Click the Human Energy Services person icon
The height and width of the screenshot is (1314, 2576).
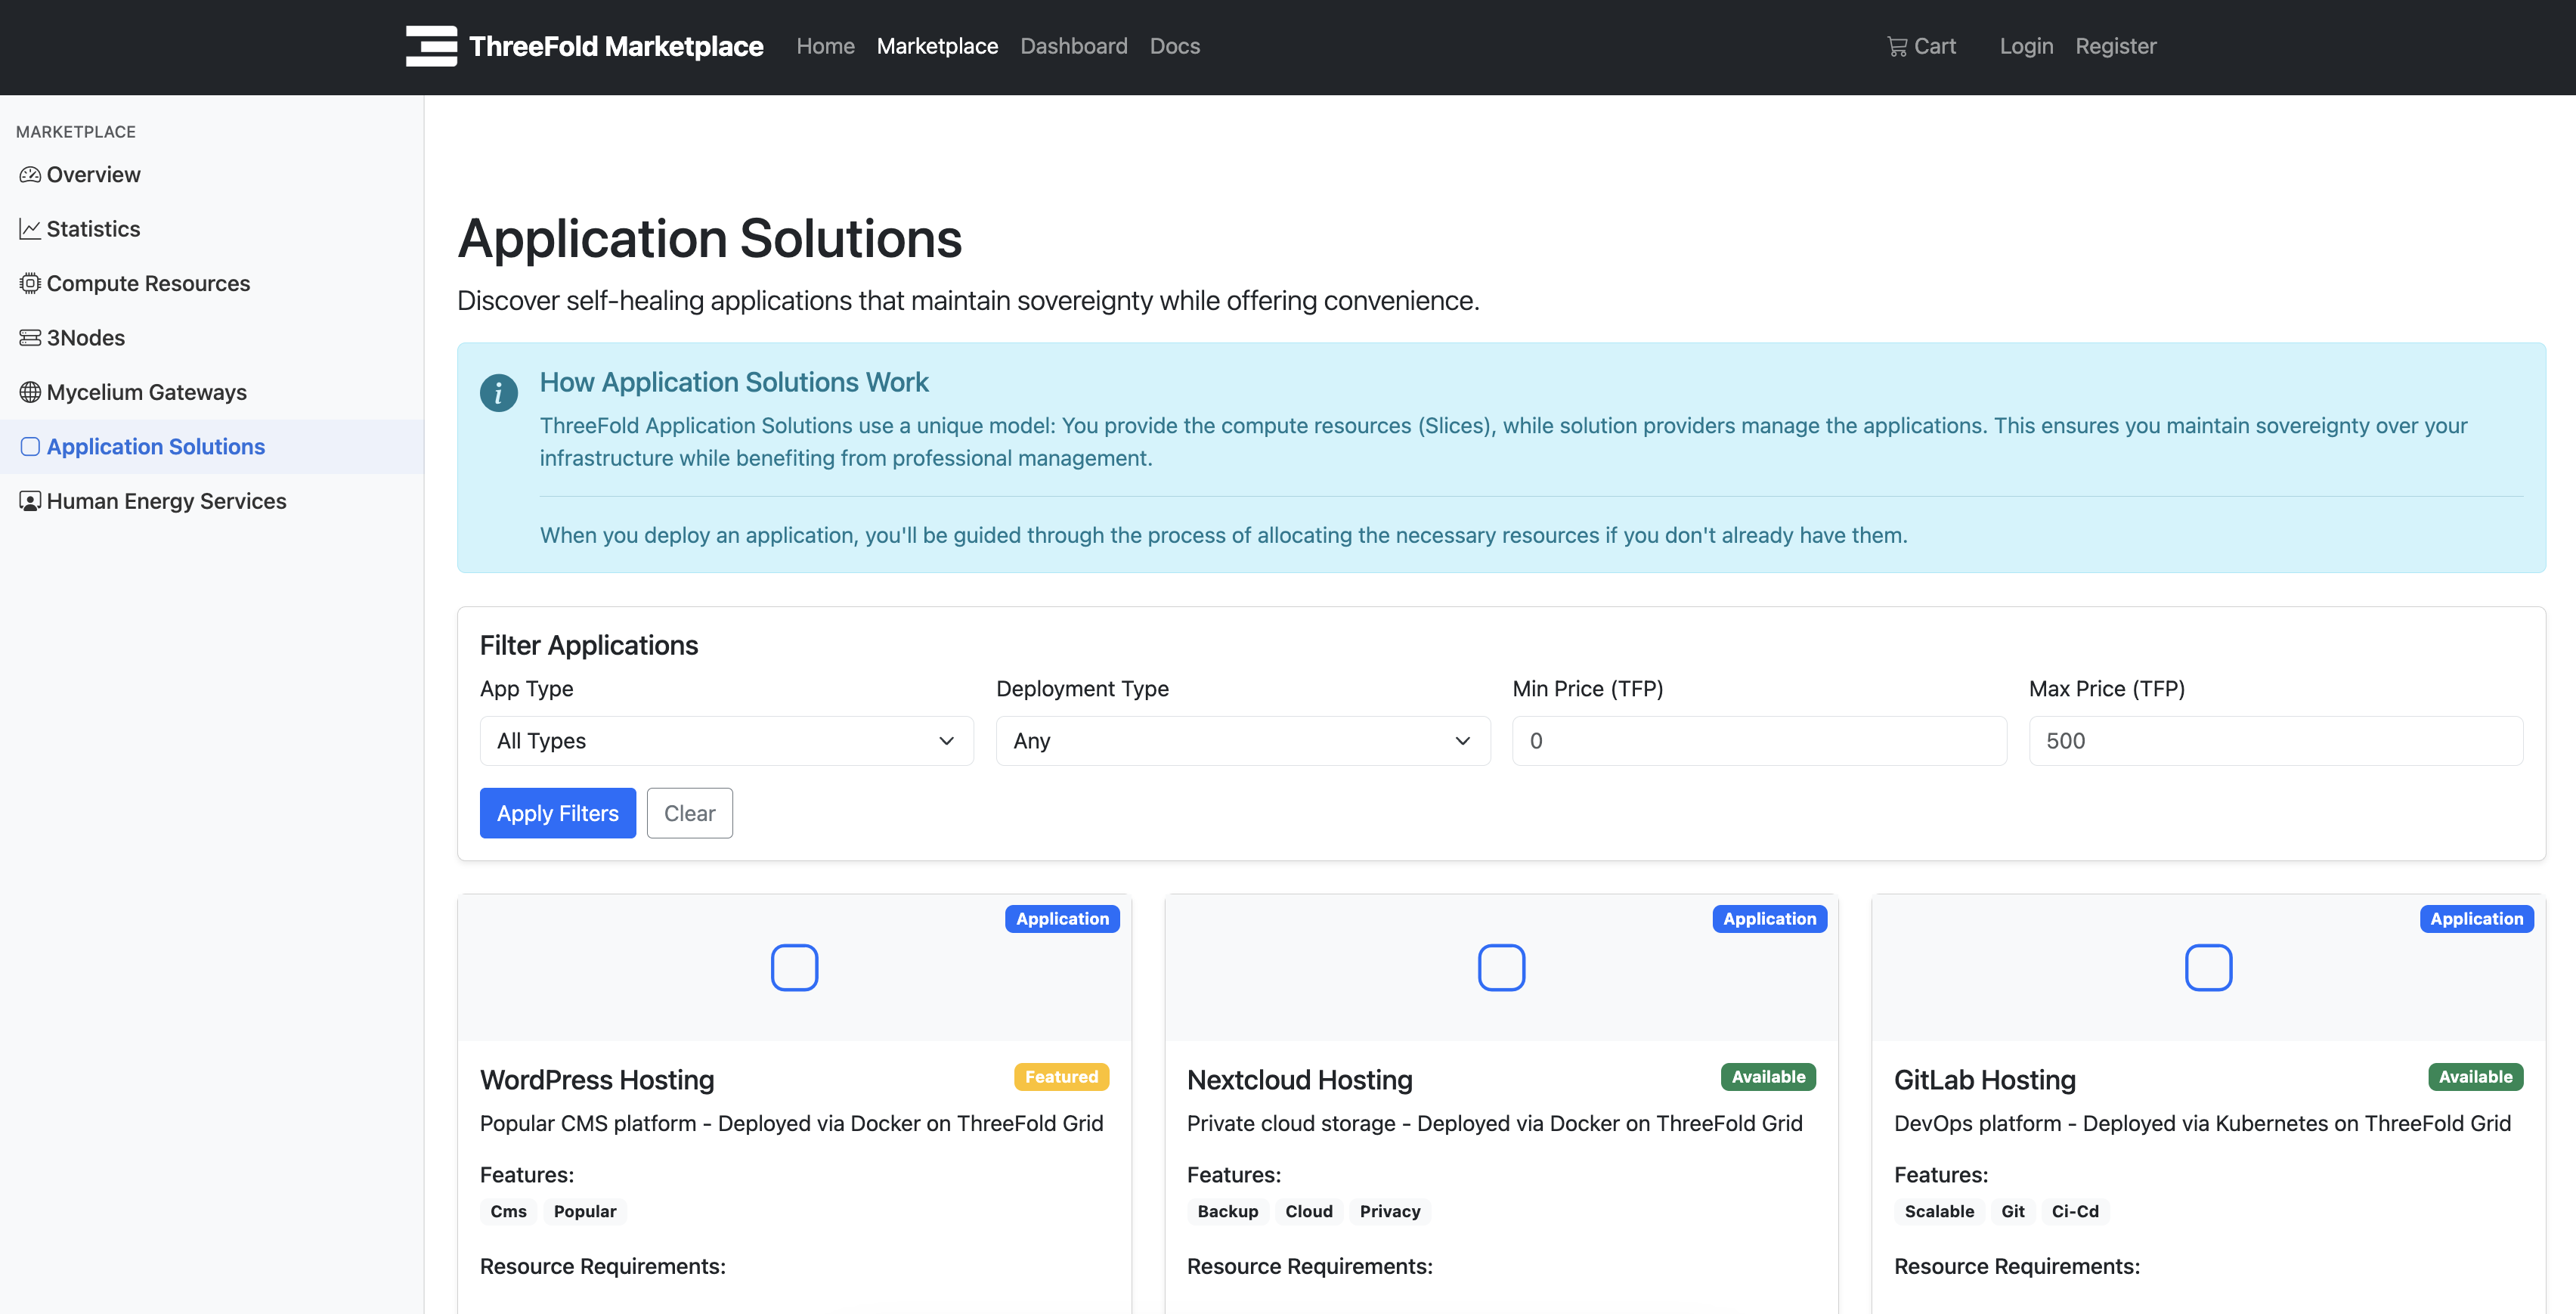coord(30,501)
